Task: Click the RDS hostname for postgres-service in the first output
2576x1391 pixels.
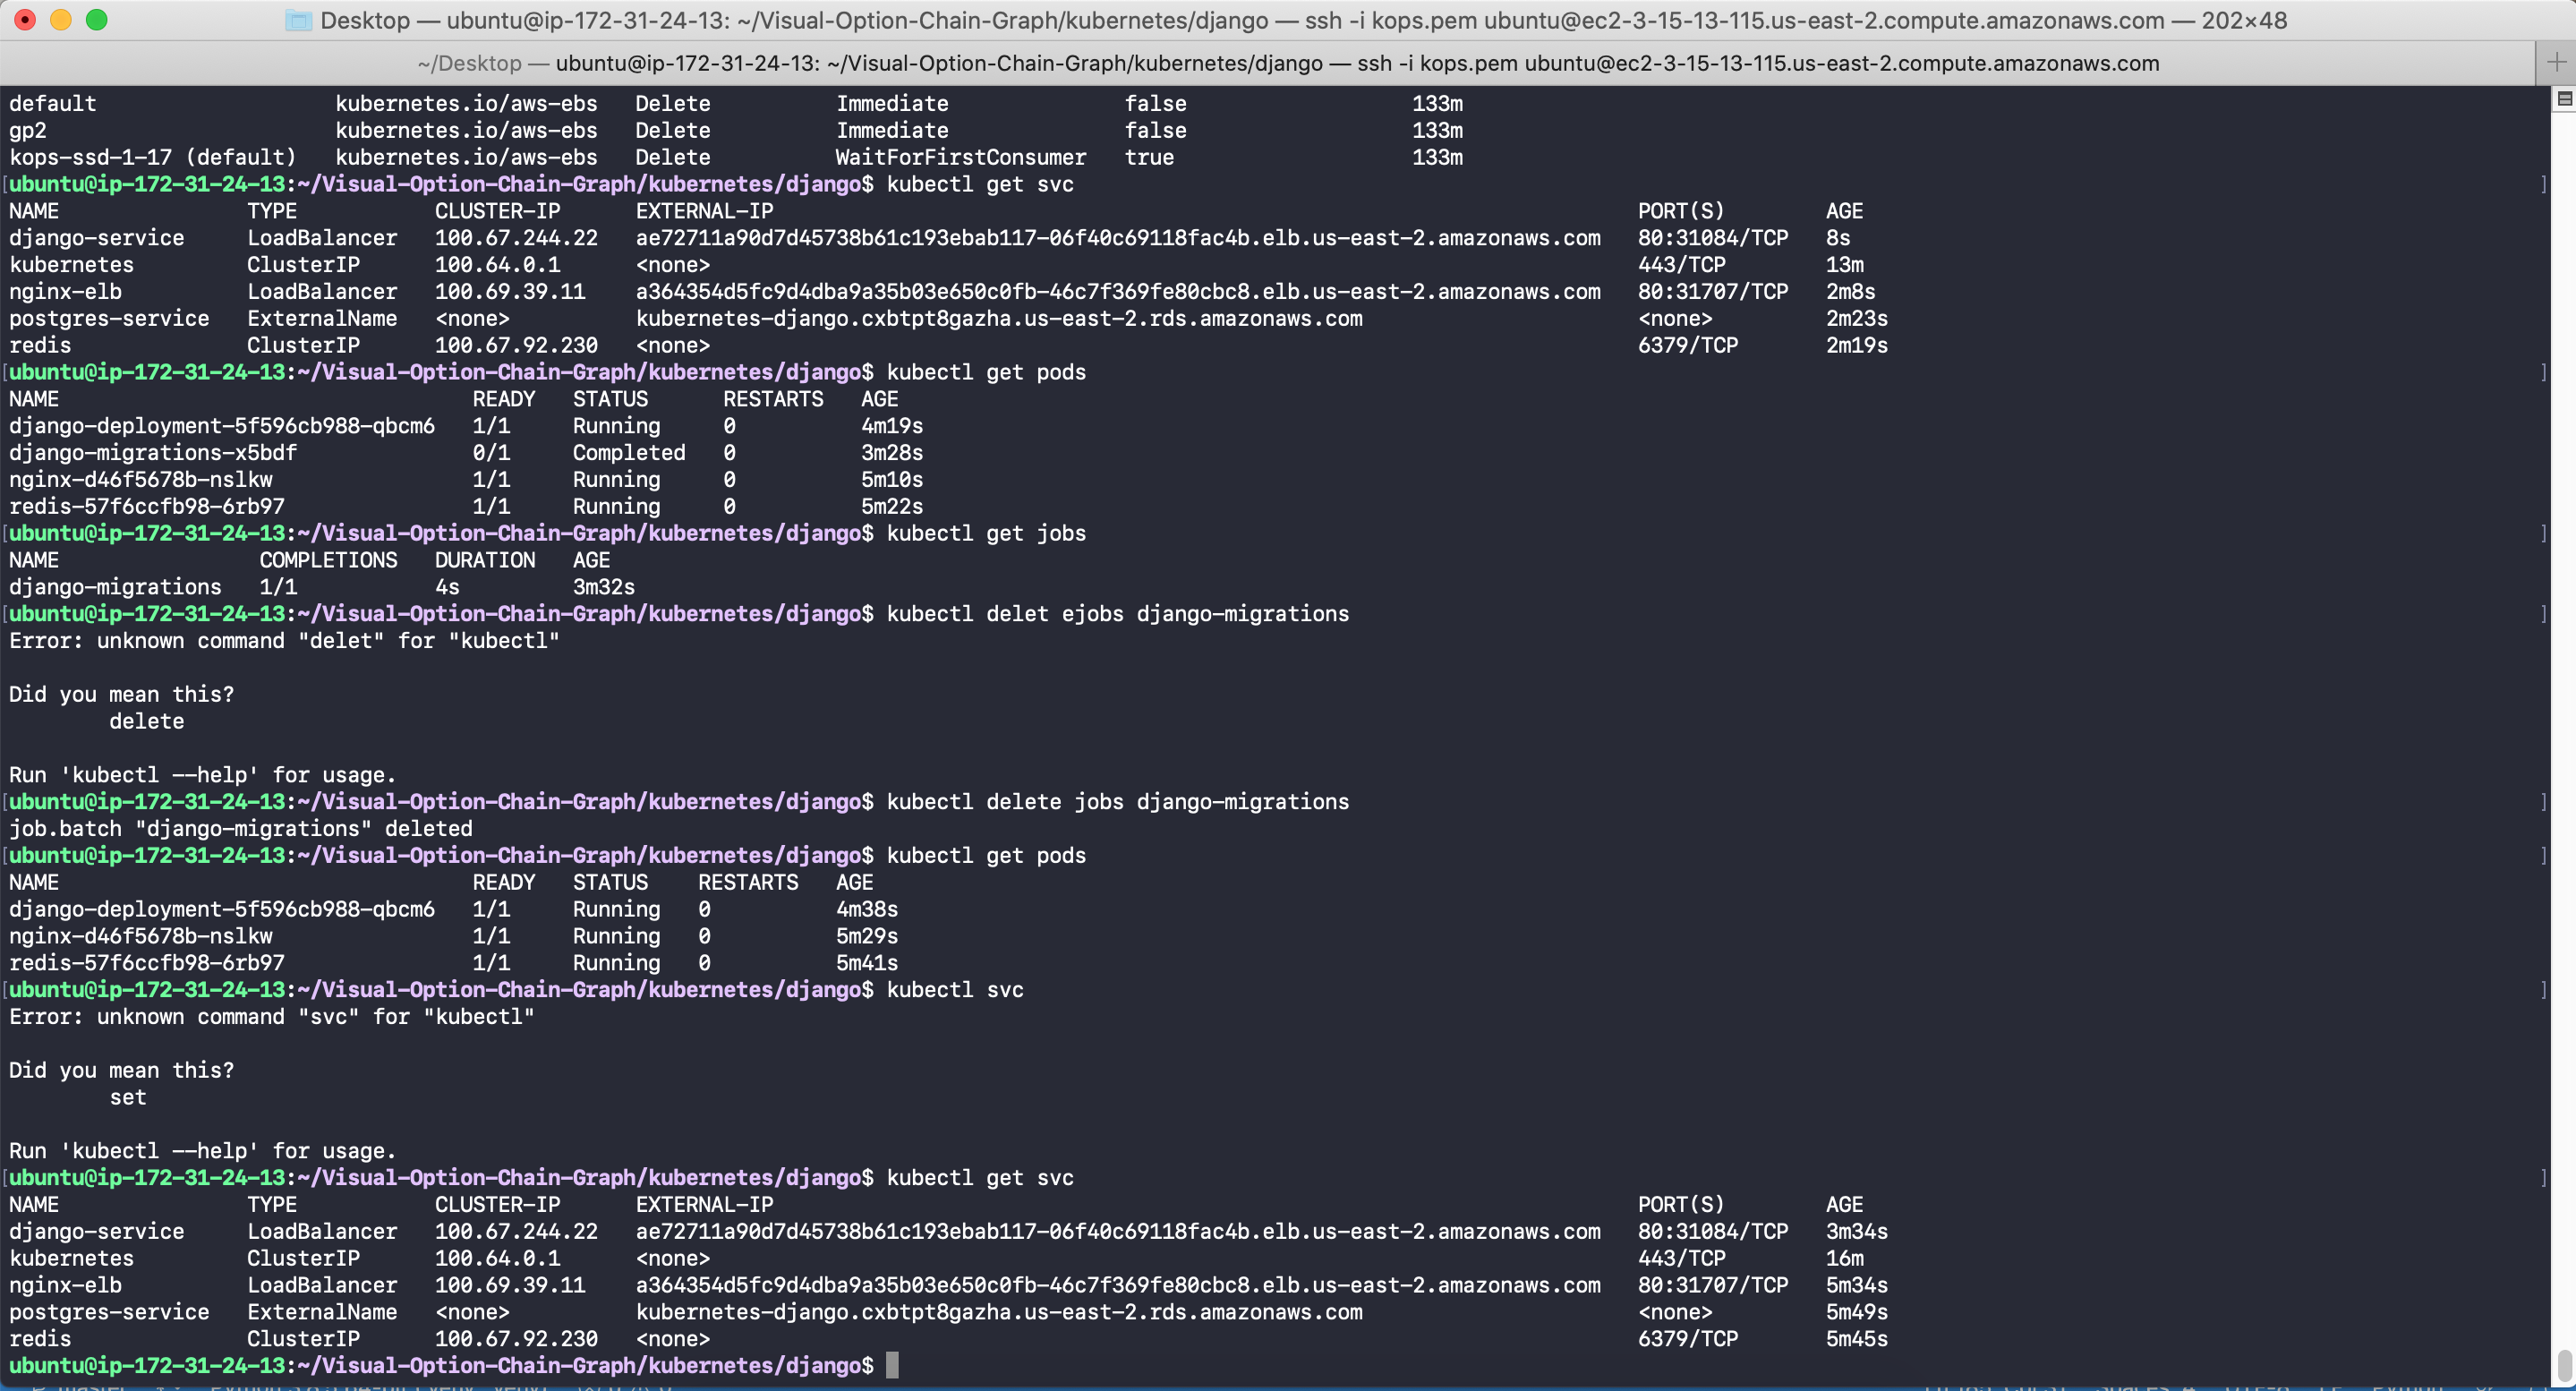Action: coord(998,318)
